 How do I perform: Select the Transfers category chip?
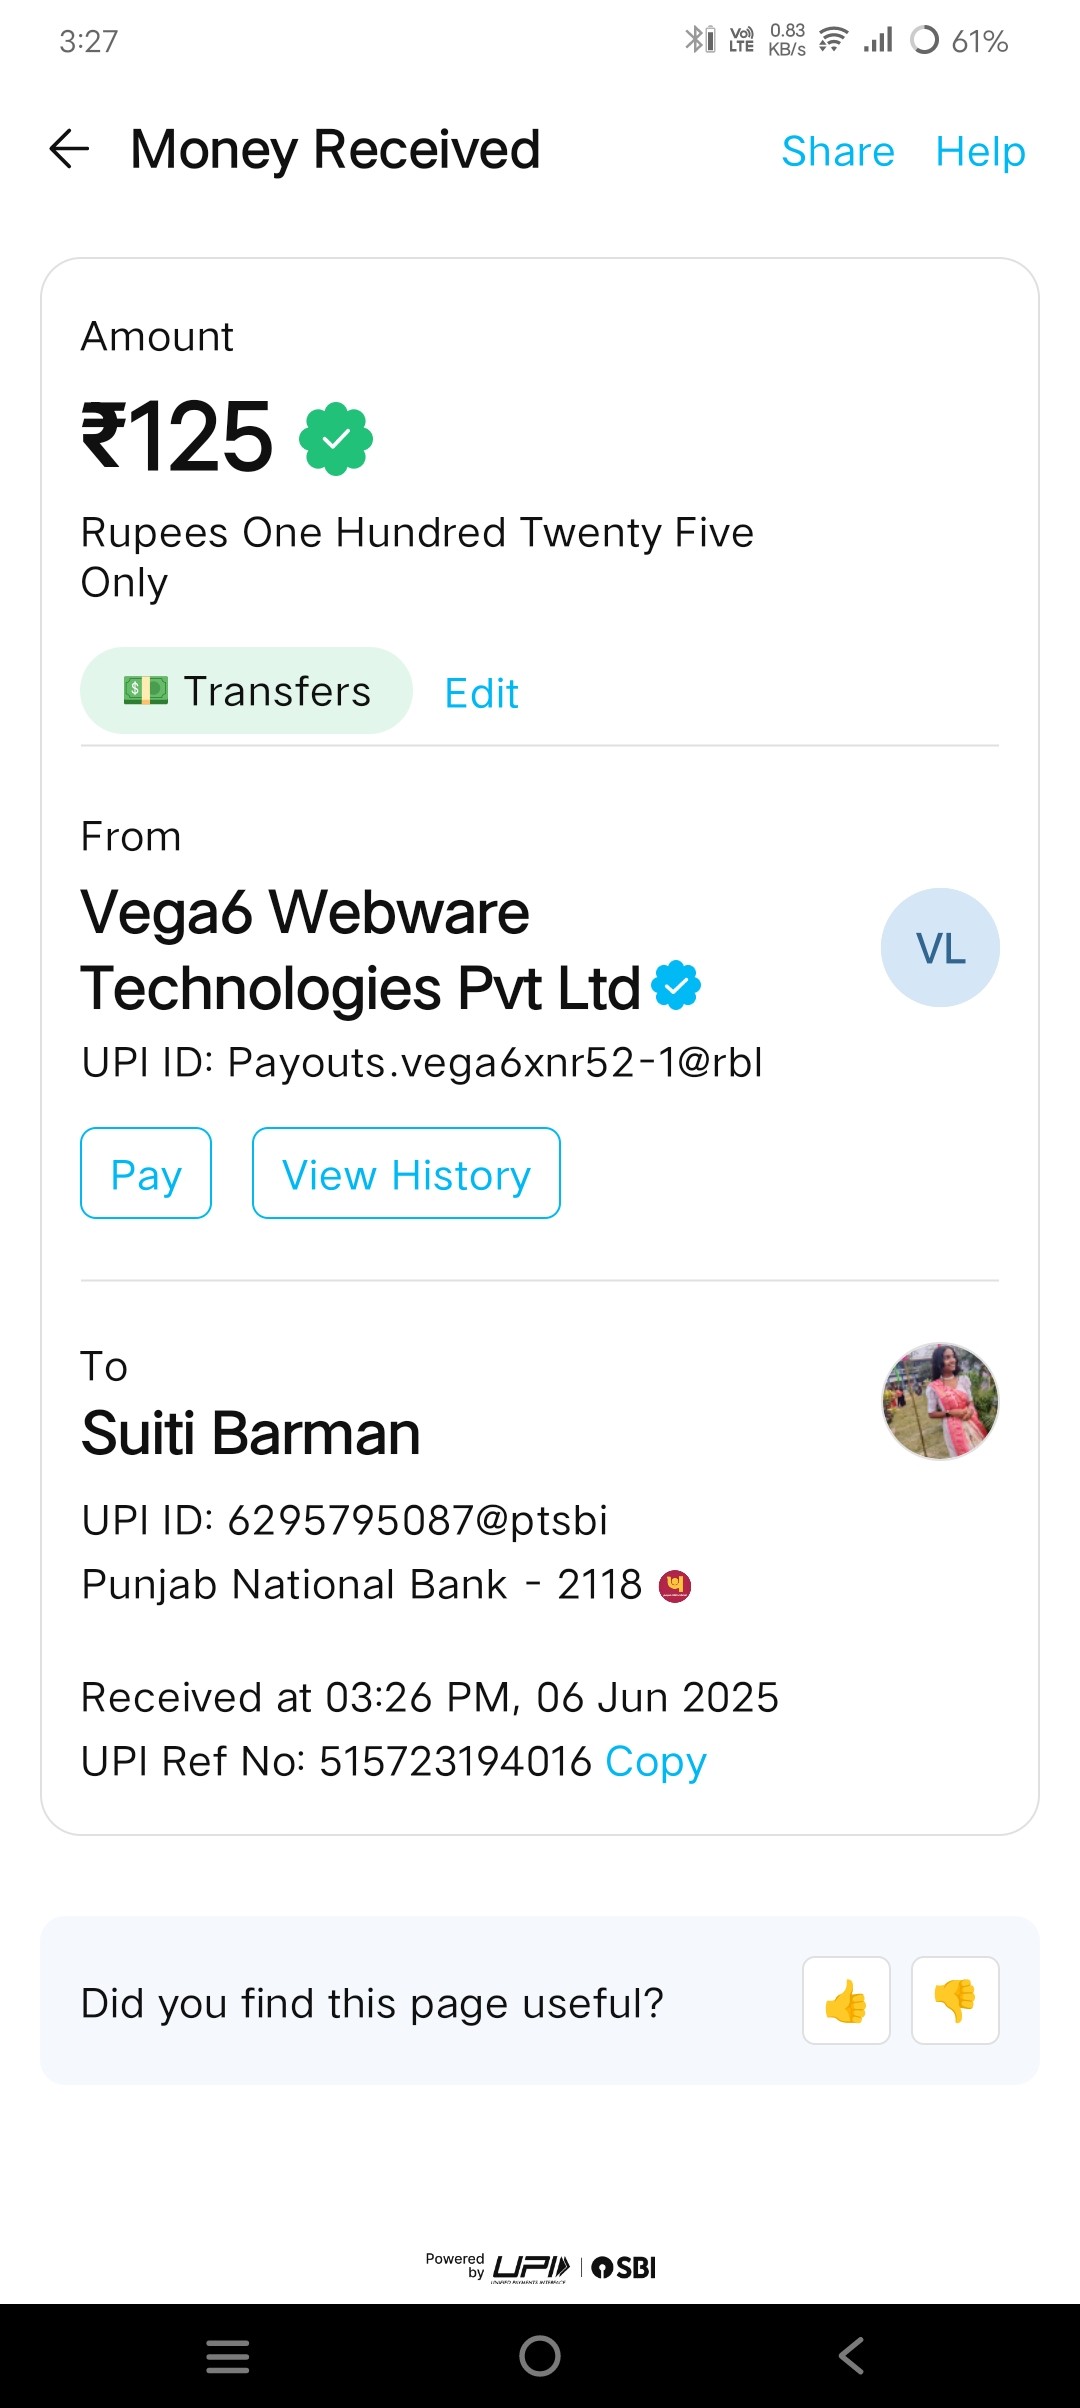[246, 690]
